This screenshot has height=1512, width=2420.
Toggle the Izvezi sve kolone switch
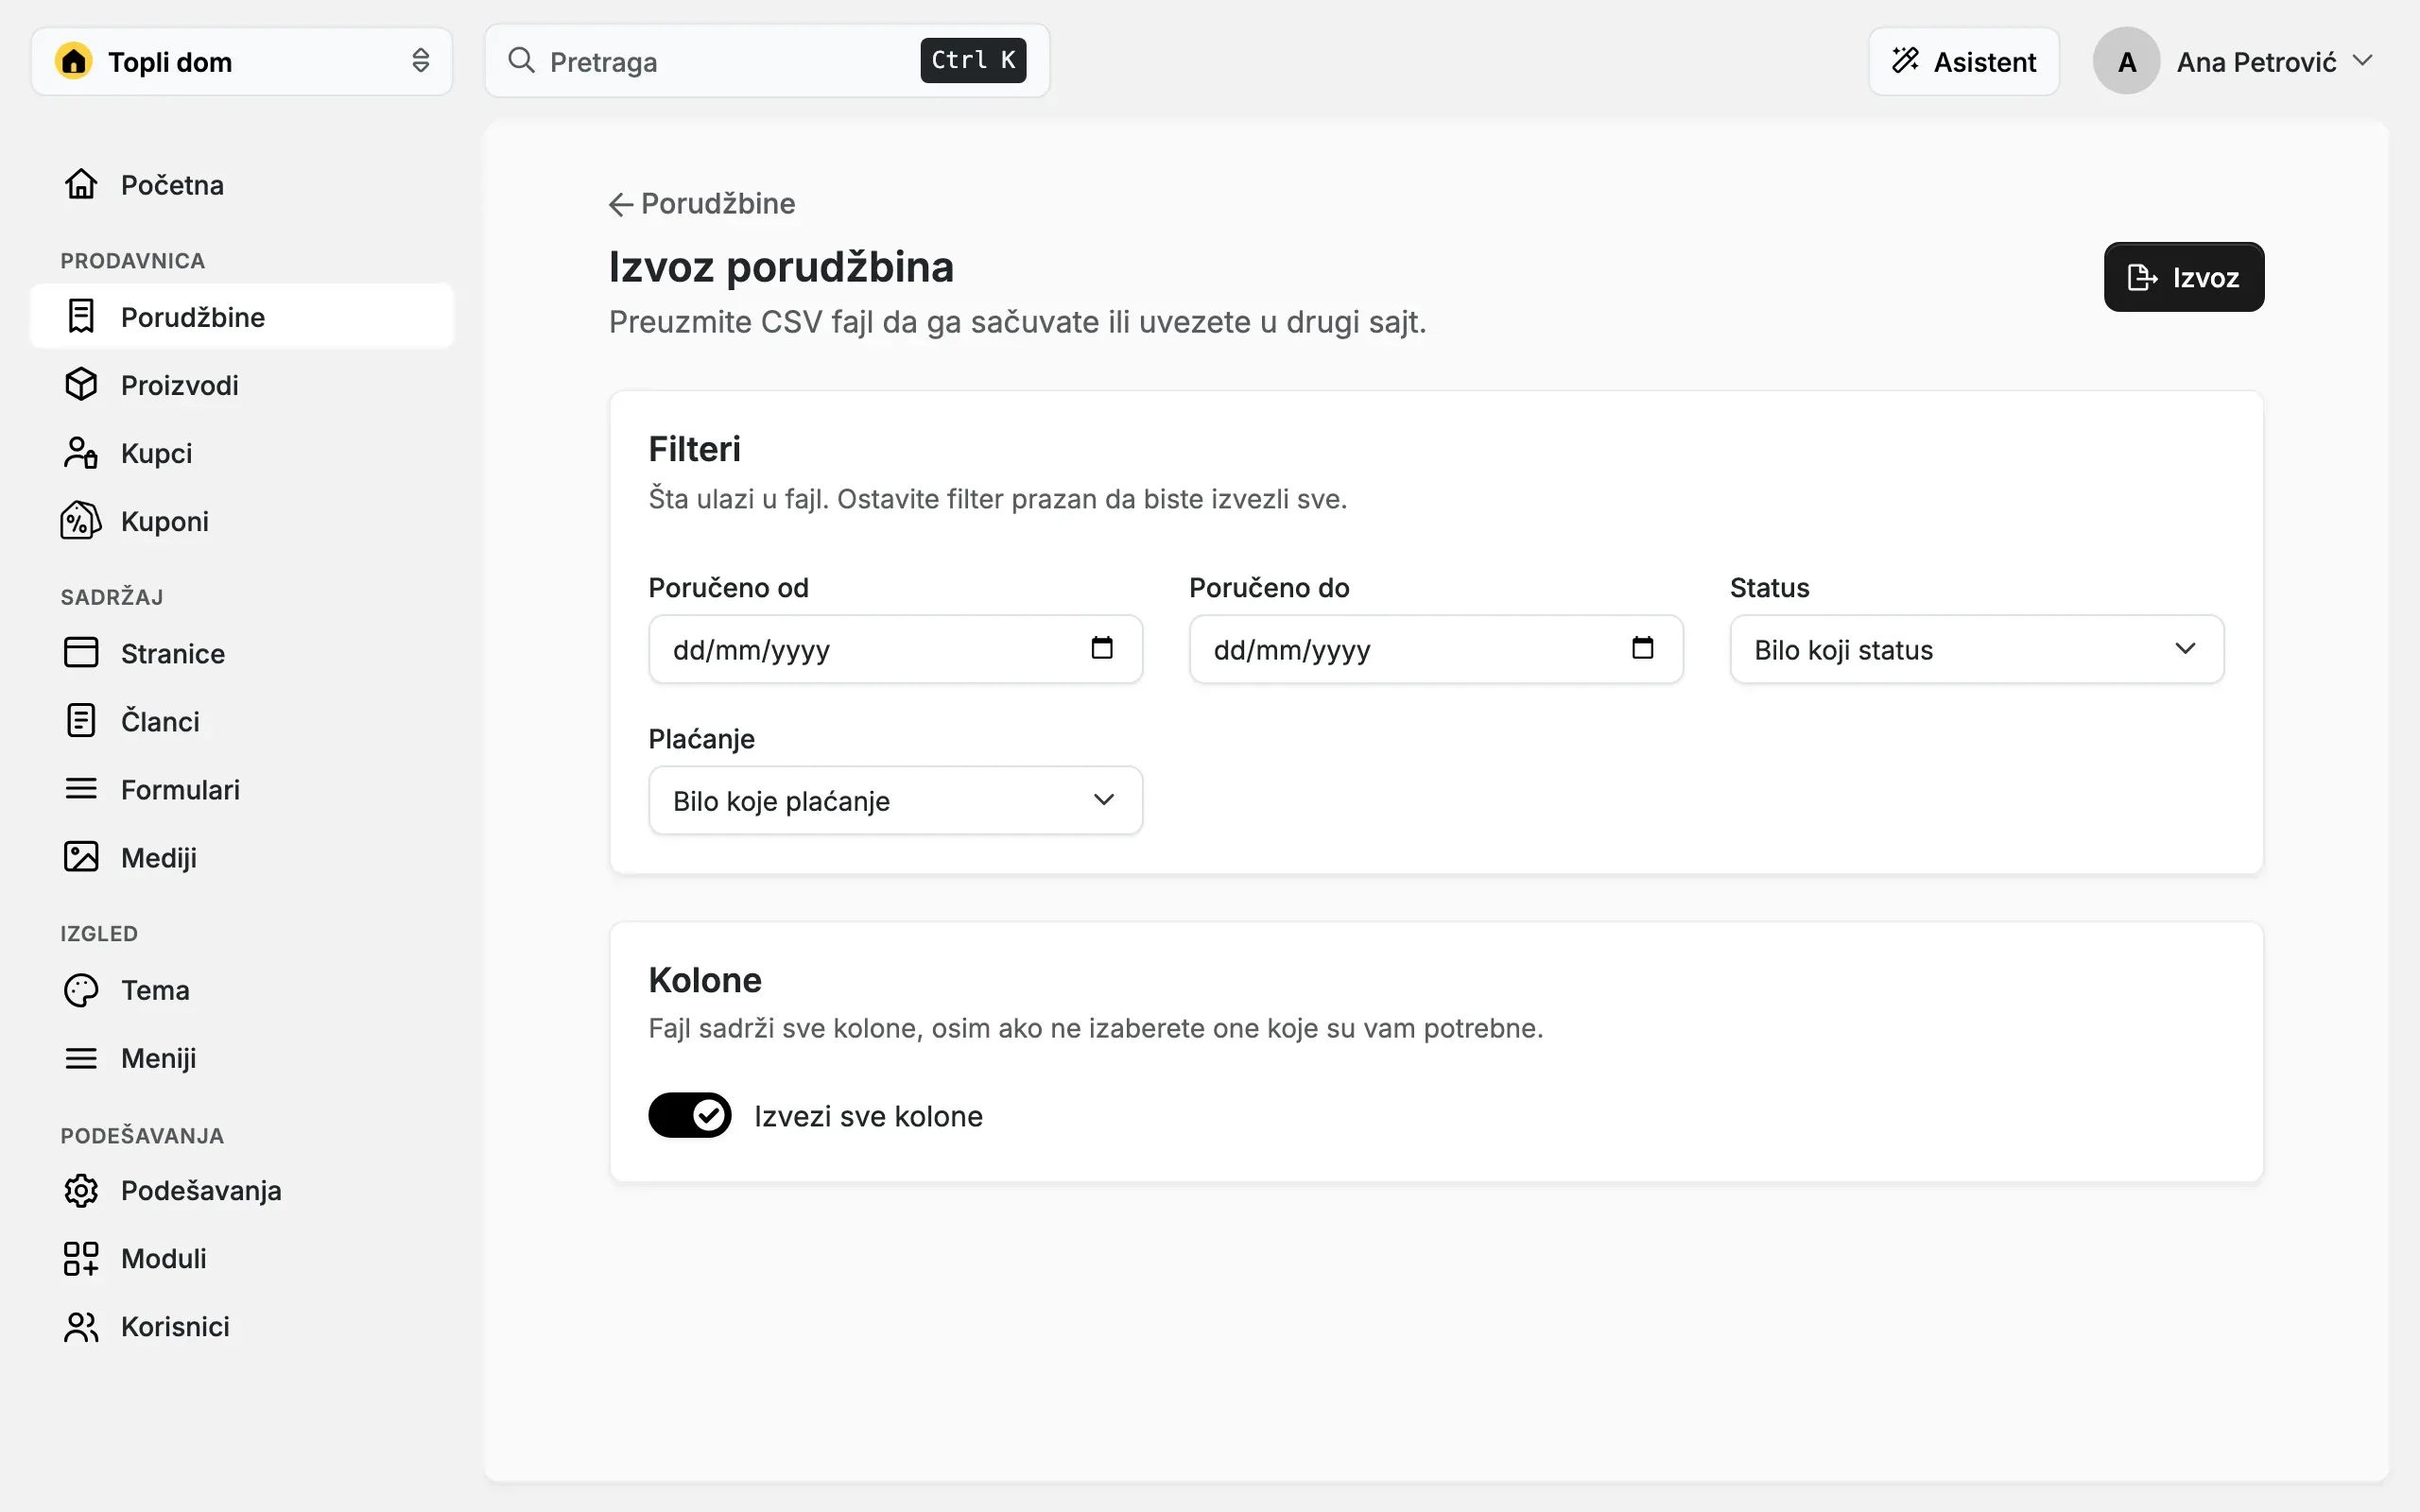point(690,1114)
